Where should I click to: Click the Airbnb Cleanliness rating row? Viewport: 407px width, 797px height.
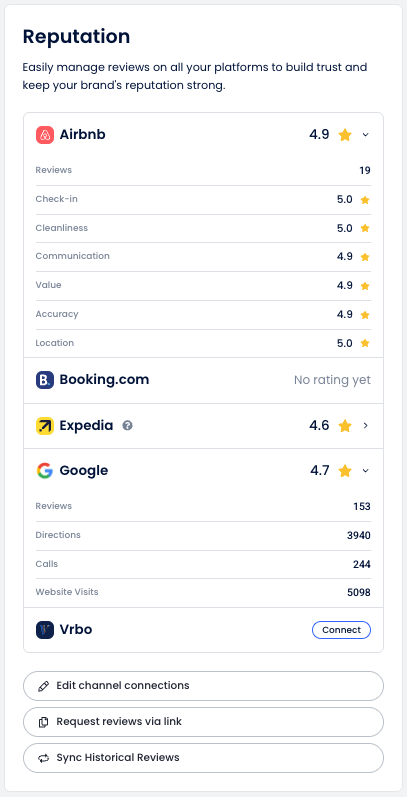[x=203, y=228]
